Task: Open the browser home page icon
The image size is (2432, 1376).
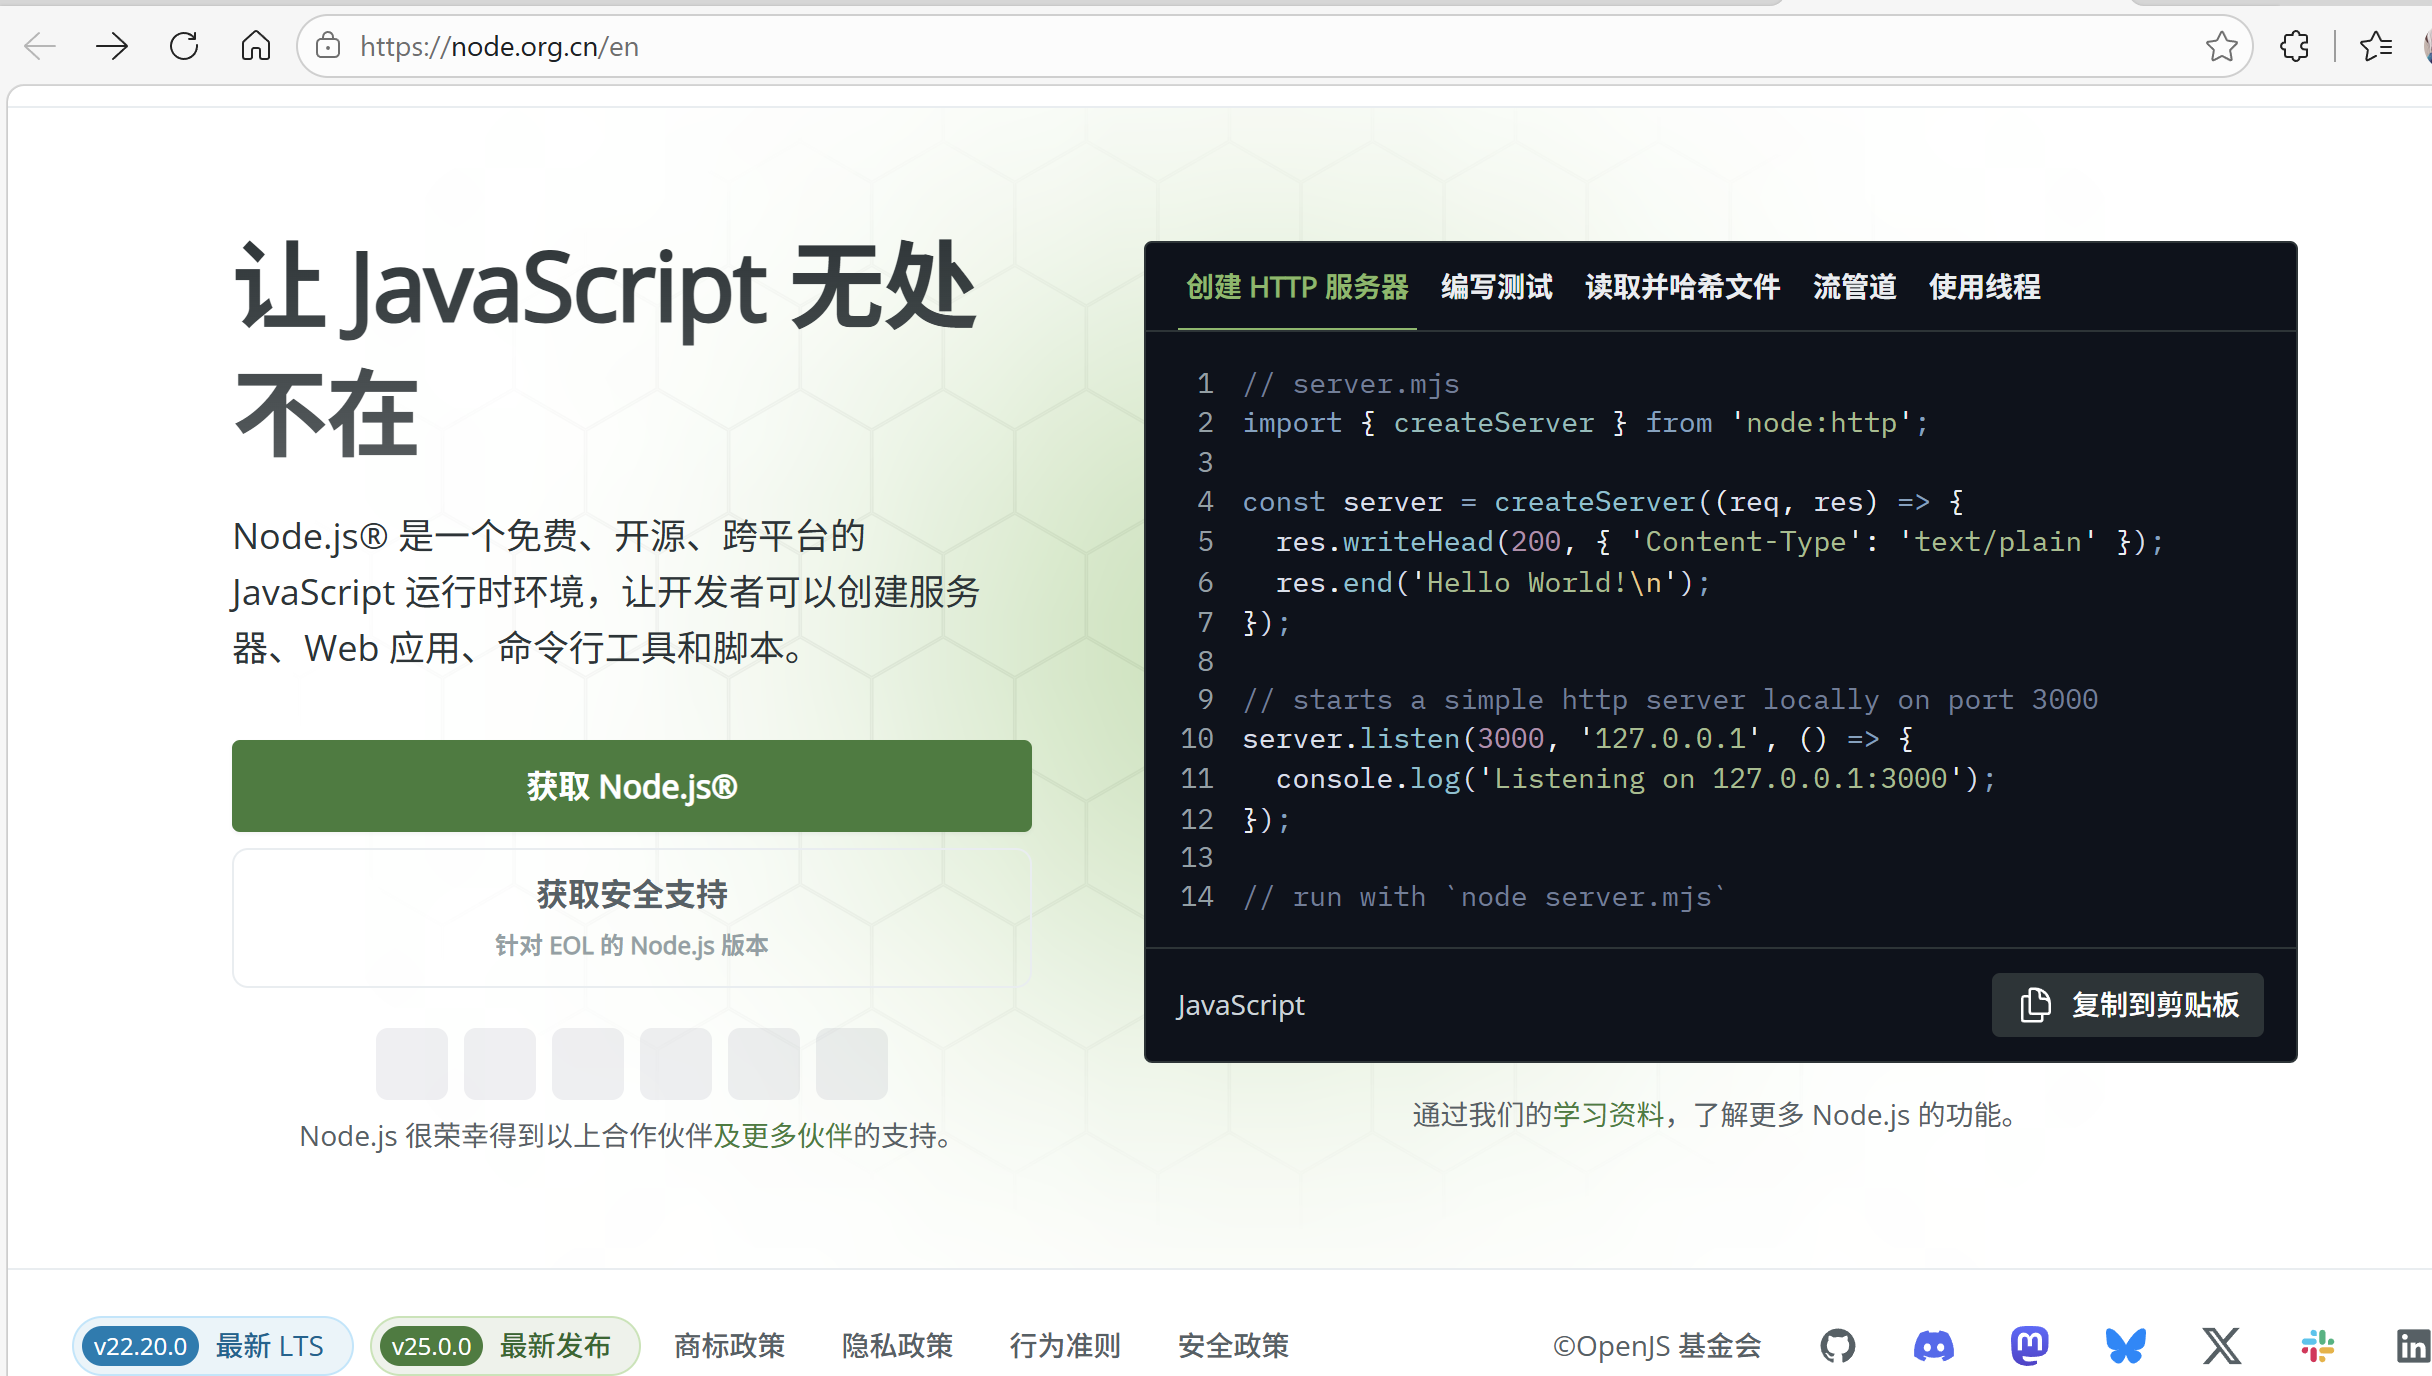Action: coord(256,46)
